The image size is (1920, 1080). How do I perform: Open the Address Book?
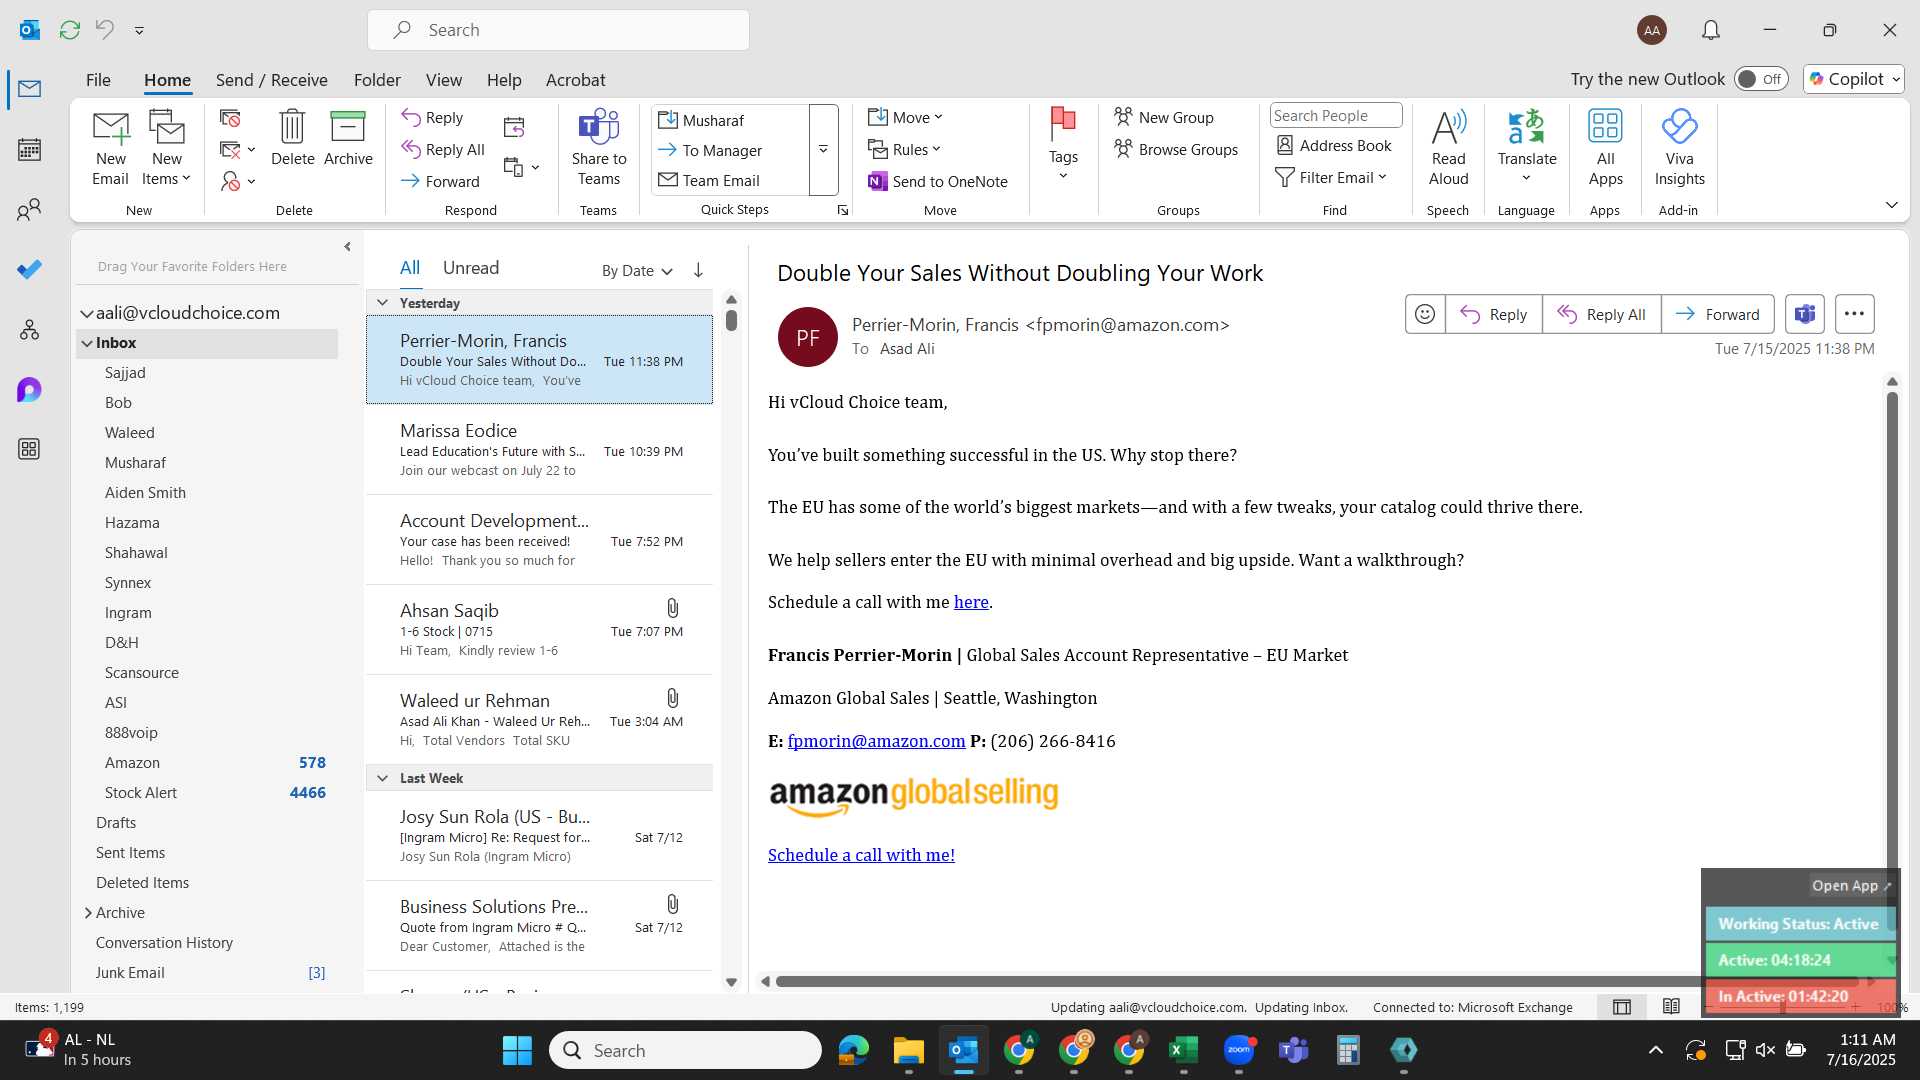(1334, 146)
